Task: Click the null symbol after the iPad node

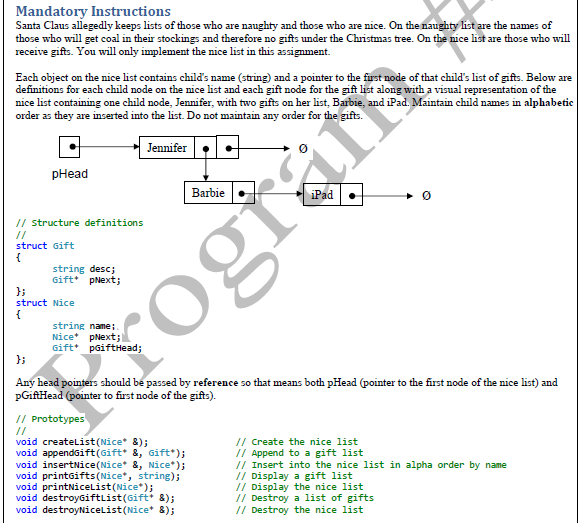Action: point(426,195)
